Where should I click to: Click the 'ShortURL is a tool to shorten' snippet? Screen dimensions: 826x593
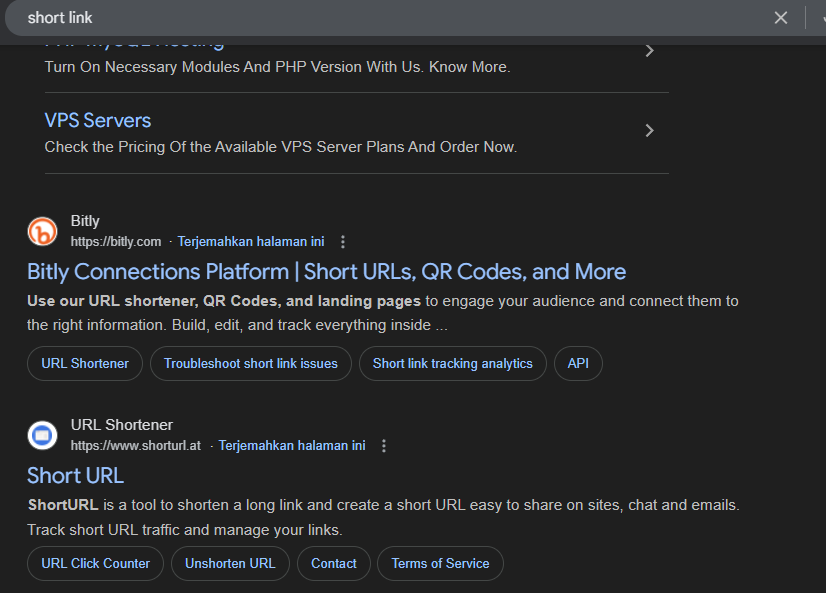coord(384,517)
